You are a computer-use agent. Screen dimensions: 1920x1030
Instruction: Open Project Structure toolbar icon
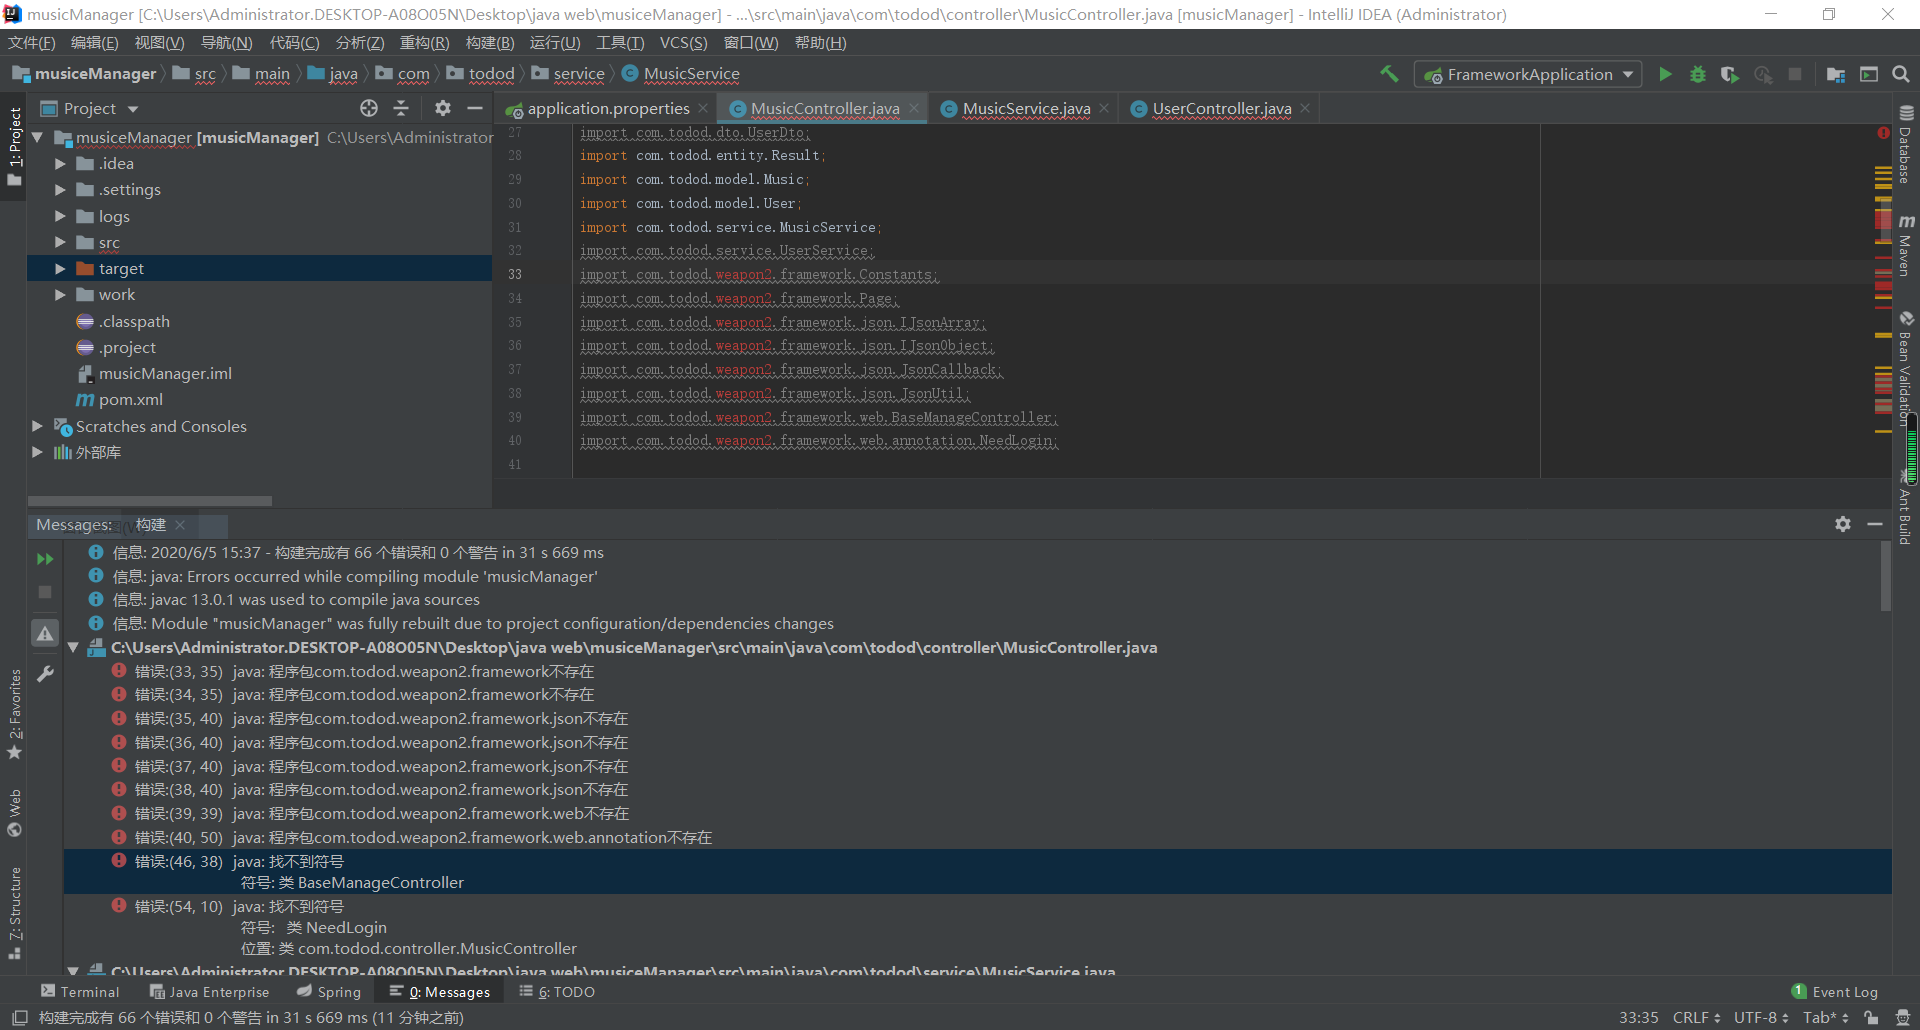coord(1836,74)
